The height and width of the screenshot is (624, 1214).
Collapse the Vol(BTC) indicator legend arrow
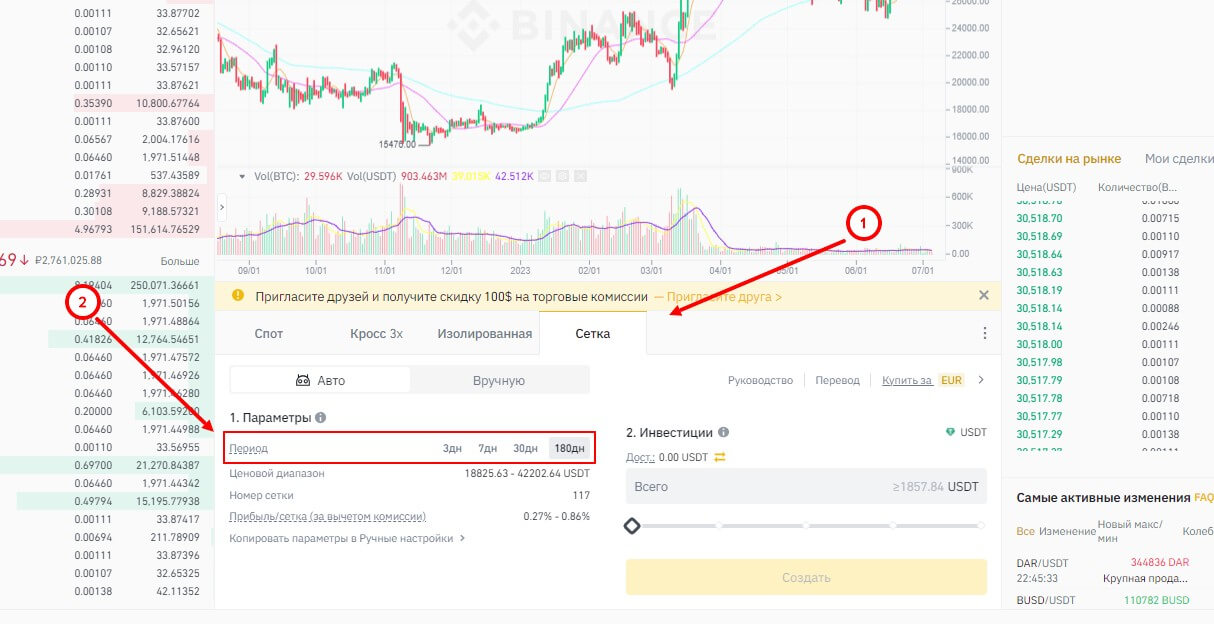point(242,177)
